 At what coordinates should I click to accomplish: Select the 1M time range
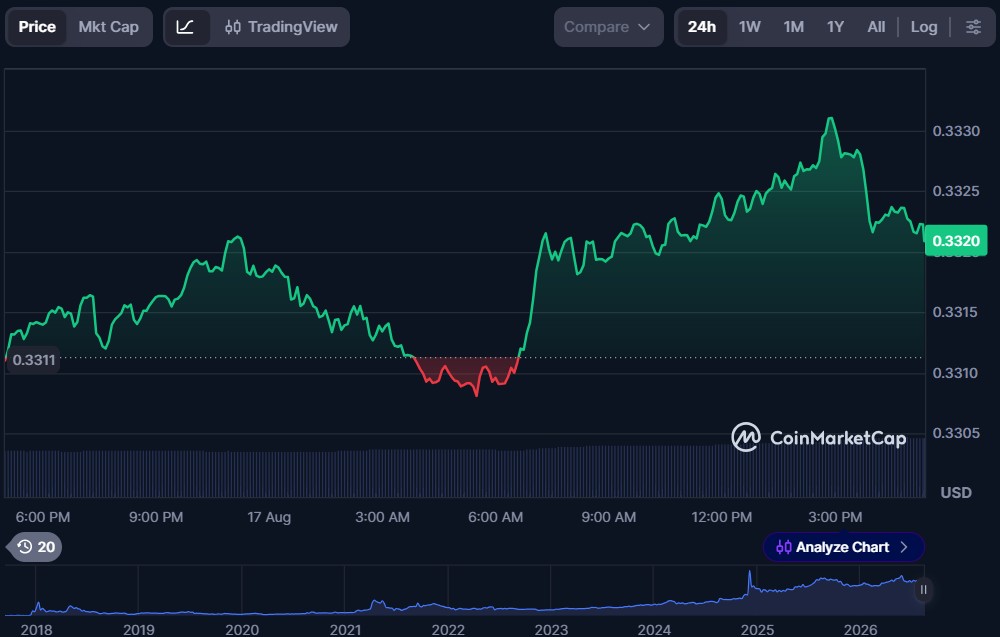coord(793,27)
